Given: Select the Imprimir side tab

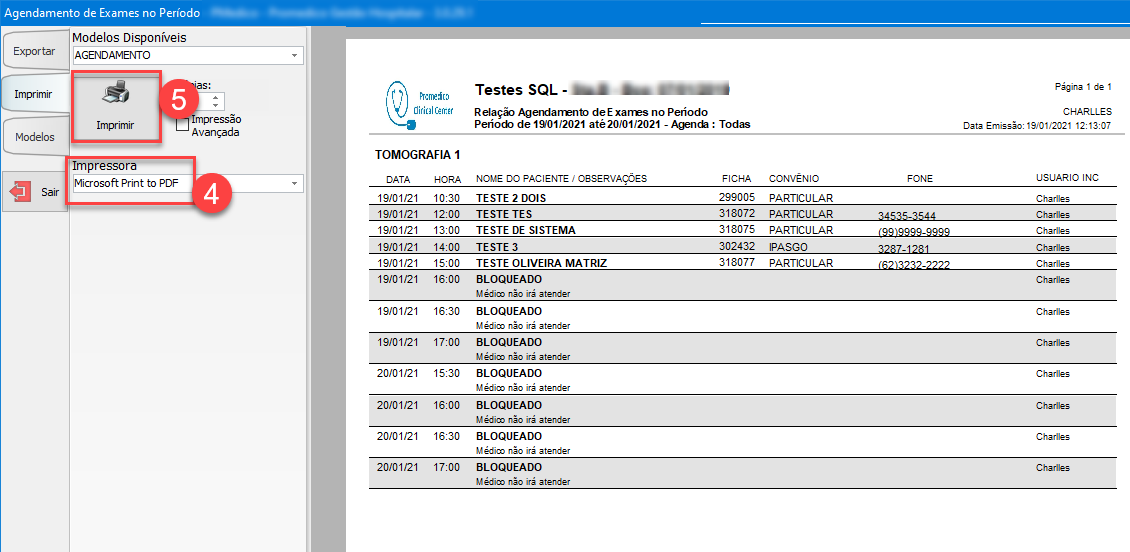Looking at the screenshot, I should point(34,93).
